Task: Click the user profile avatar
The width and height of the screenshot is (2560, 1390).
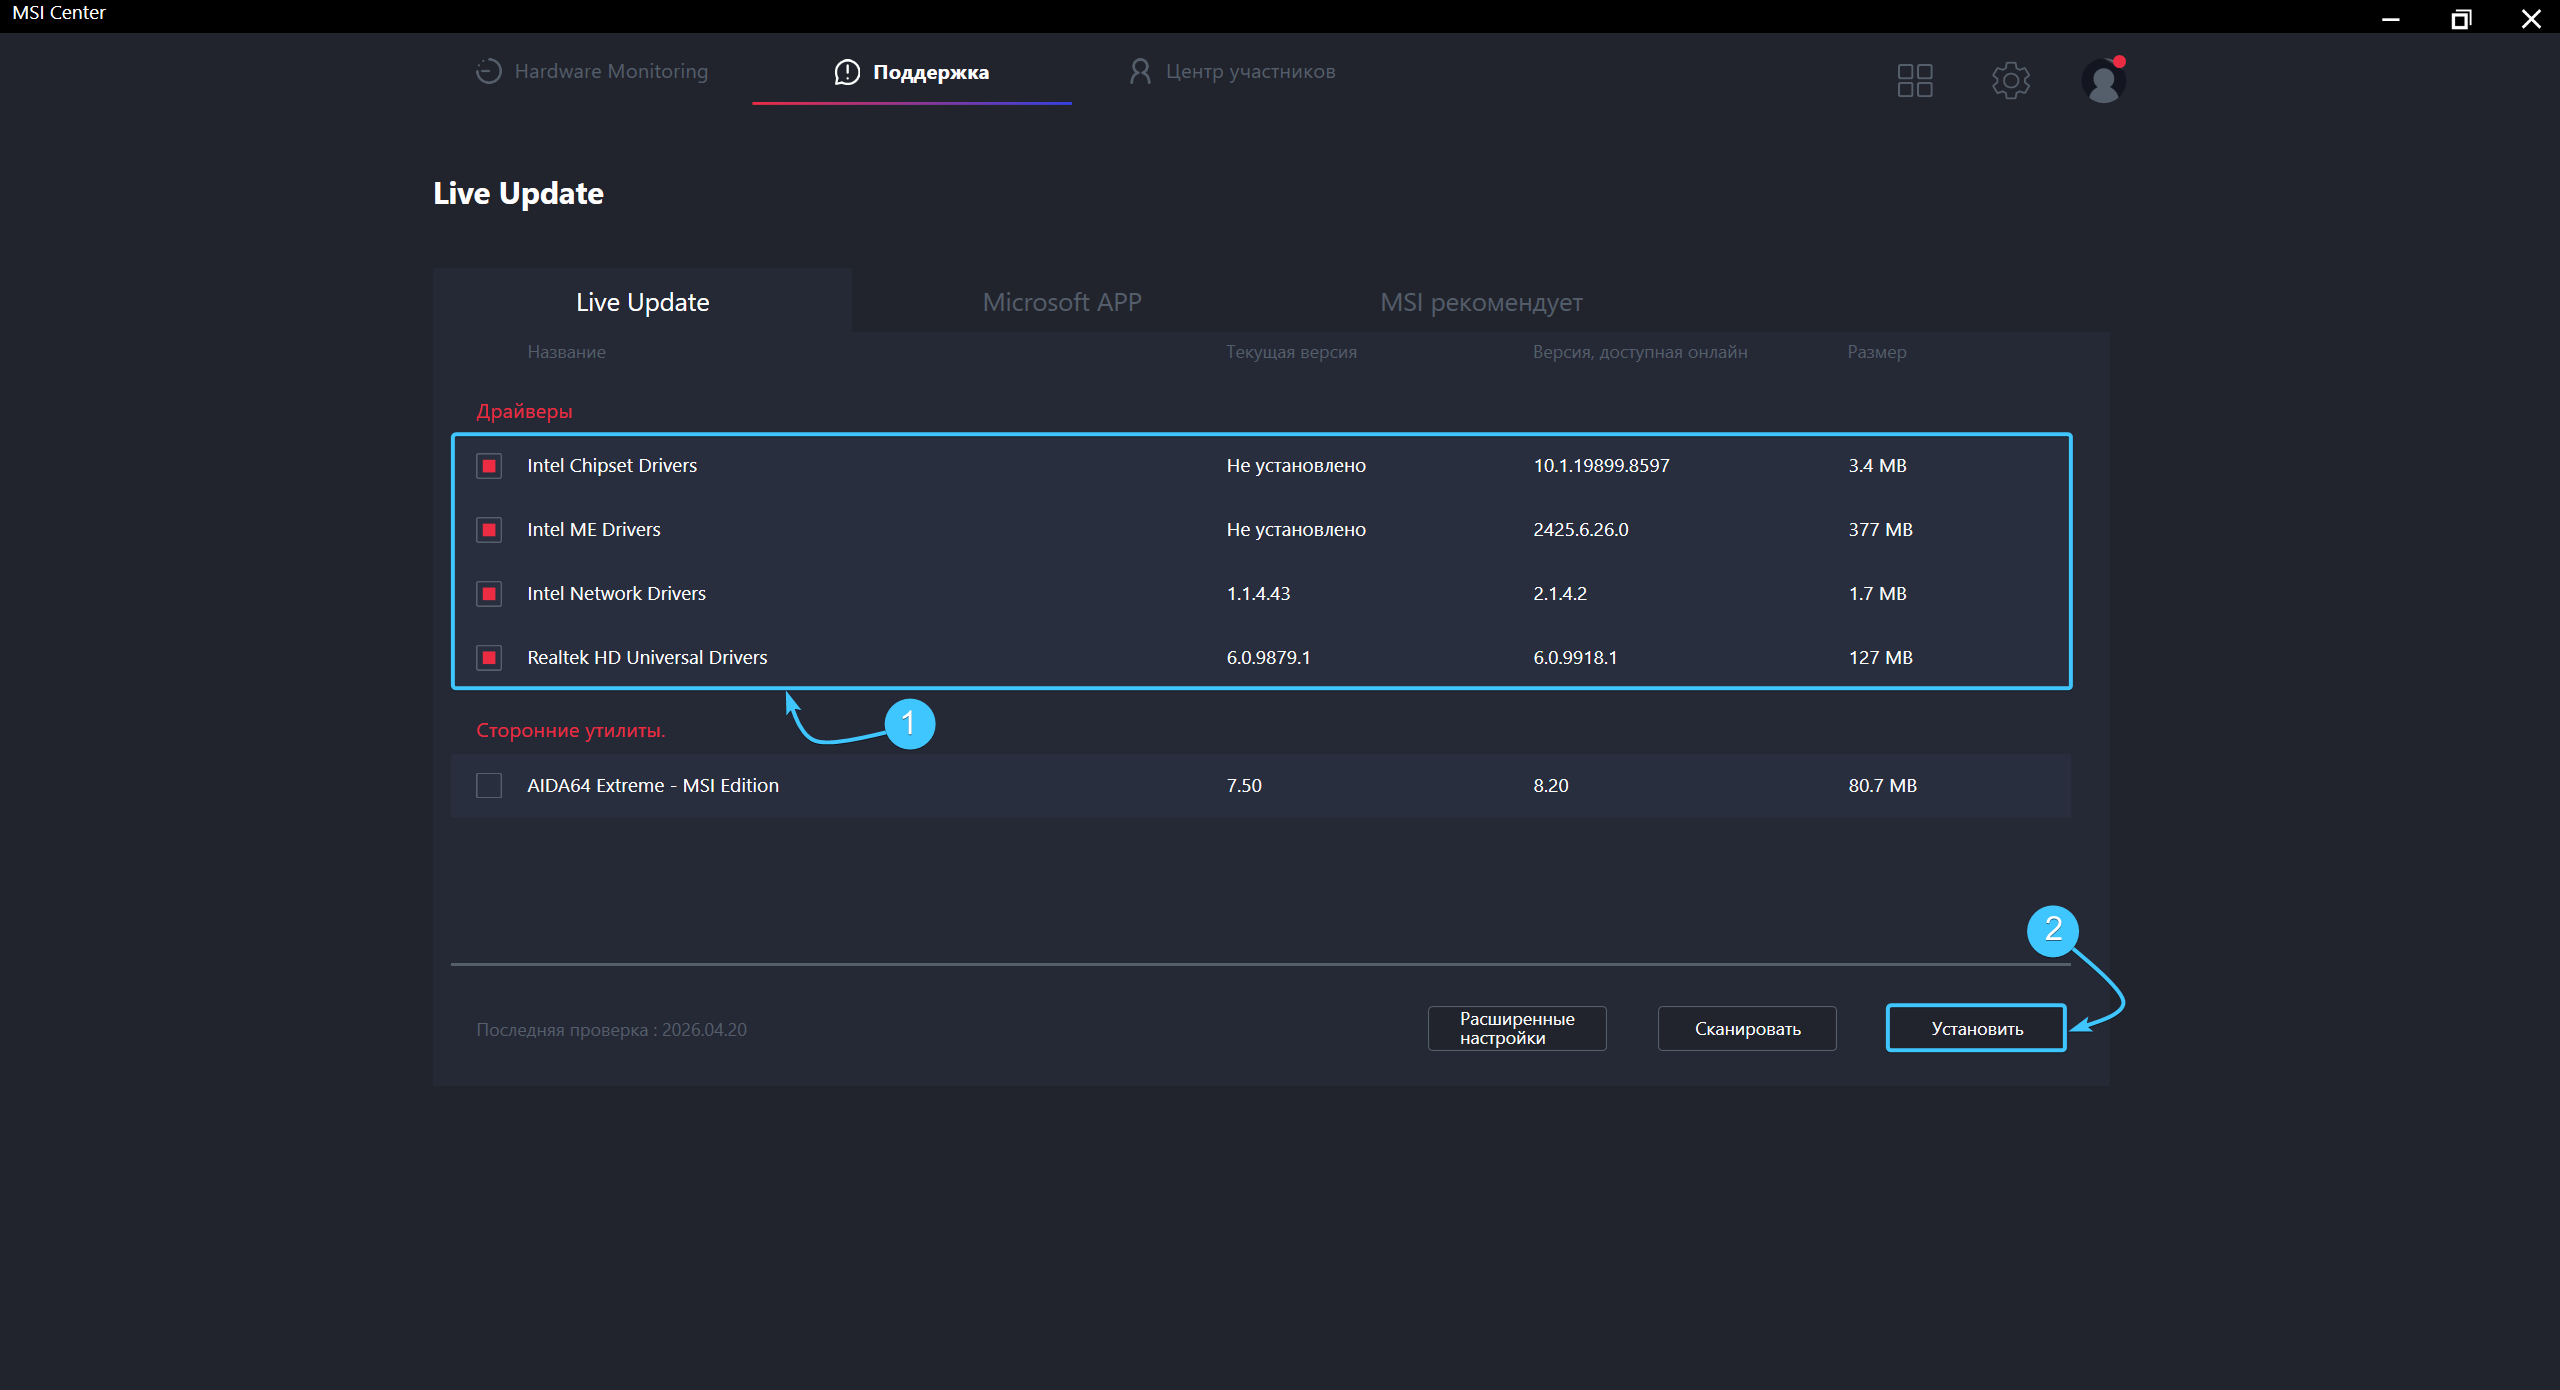Action: click(x=2103, y=80)
